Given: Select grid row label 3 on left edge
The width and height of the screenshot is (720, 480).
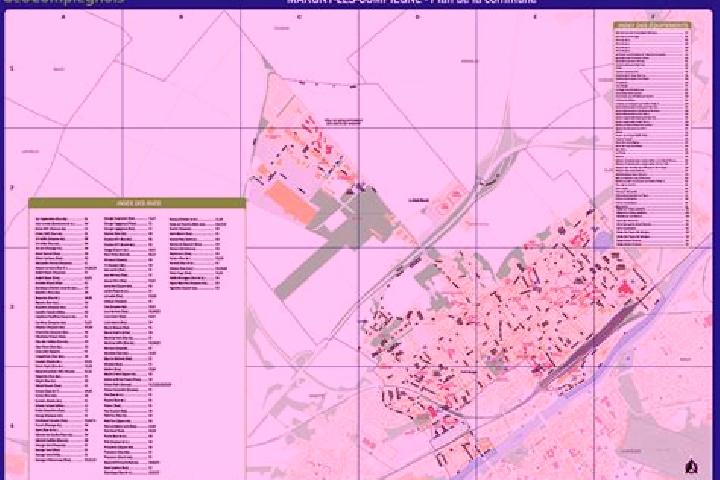Looking at the screenshot, I should [11, 307].
